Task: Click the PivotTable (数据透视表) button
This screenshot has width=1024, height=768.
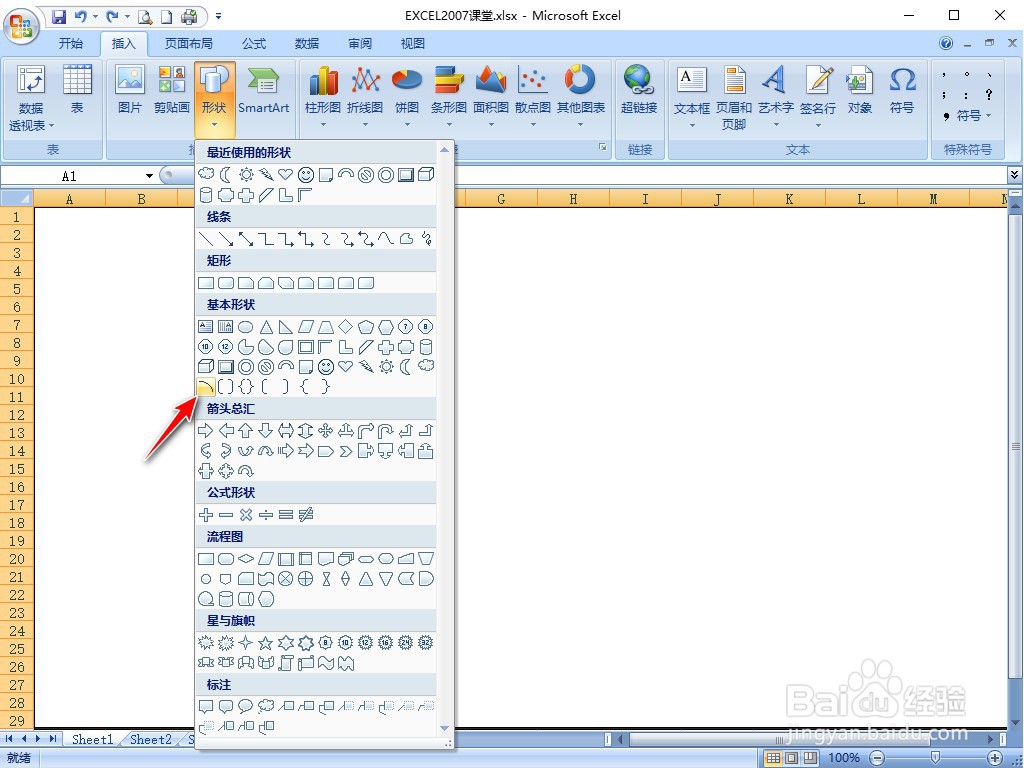Action: [31, 98]
